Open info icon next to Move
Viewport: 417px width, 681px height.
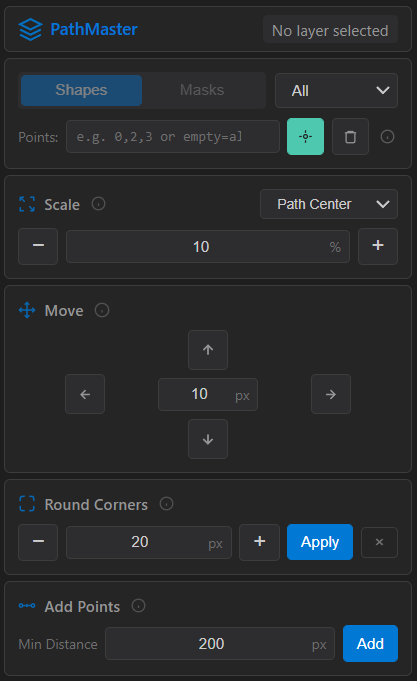102,310
